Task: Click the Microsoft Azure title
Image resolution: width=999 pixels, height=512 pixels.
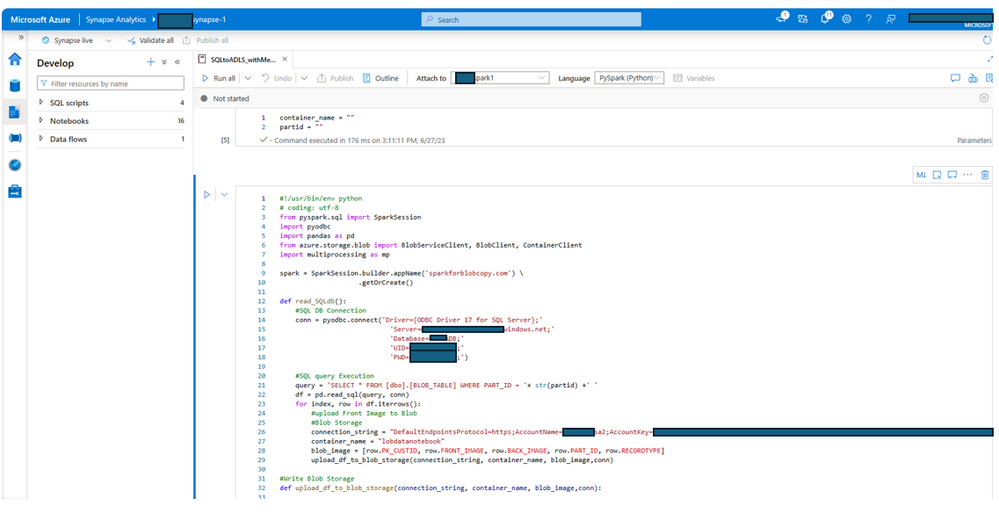Action: pyautogui.click(x=40, y=20)
